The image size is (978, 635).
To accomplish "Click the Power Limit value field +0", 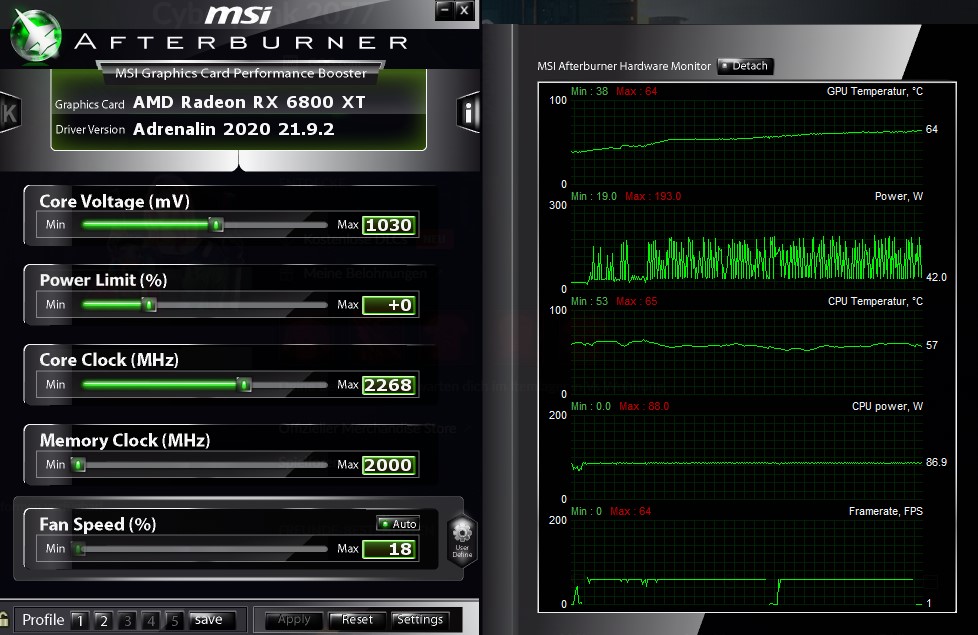I will tap(389, 305).
